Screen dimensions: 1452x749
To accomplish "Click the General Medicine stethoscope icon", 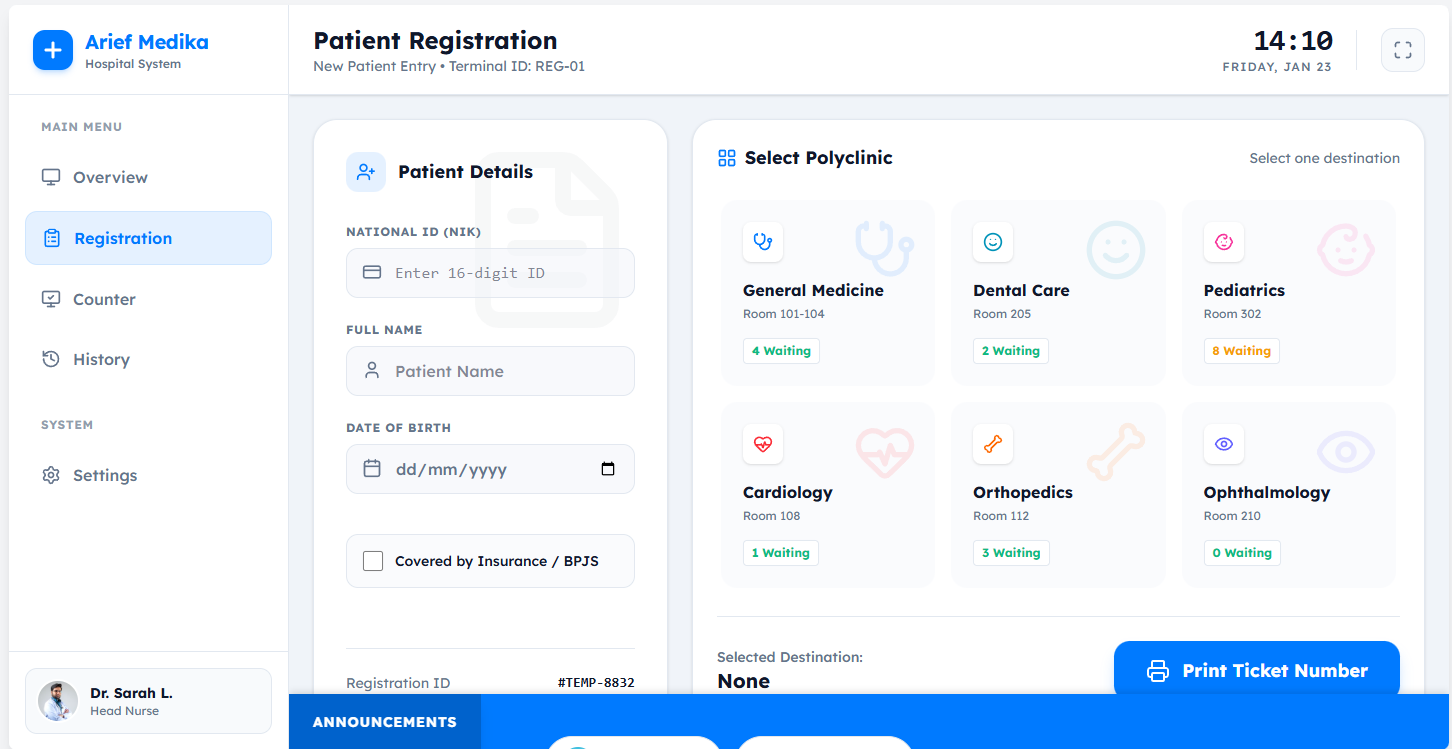I will (x=763, y=241).
